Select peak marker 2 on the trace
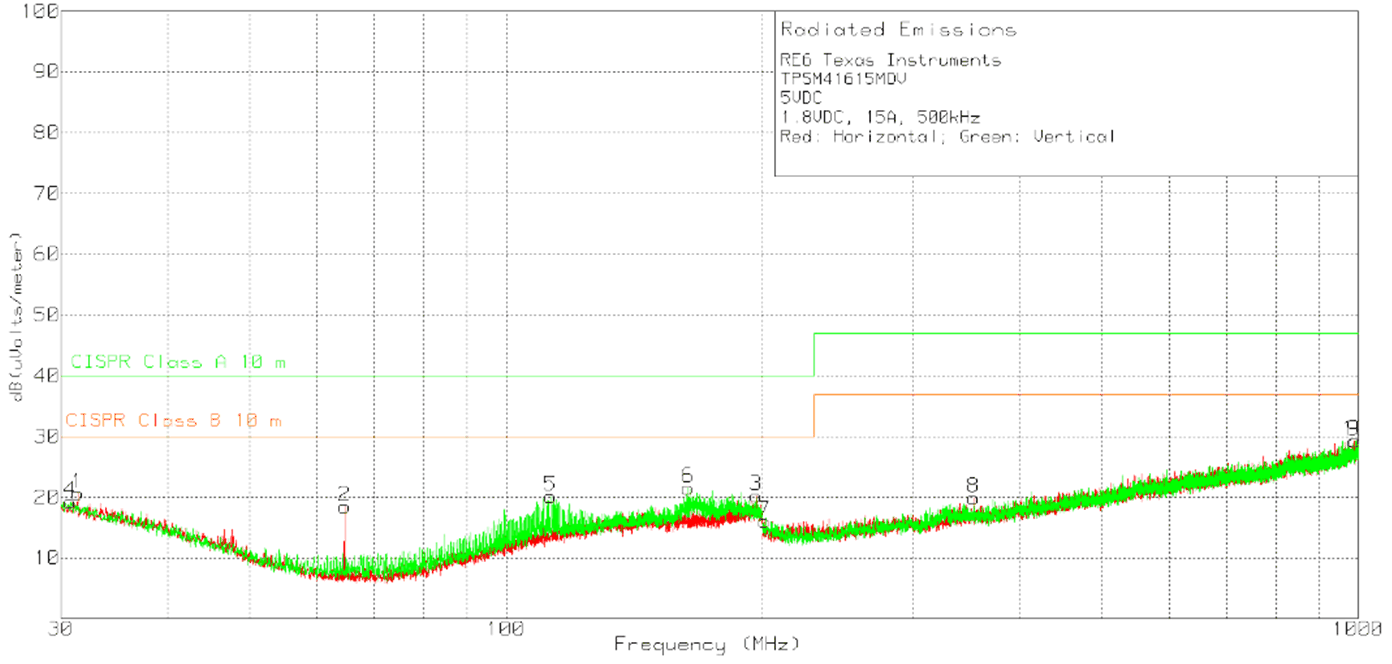 [x=343, y=495]
